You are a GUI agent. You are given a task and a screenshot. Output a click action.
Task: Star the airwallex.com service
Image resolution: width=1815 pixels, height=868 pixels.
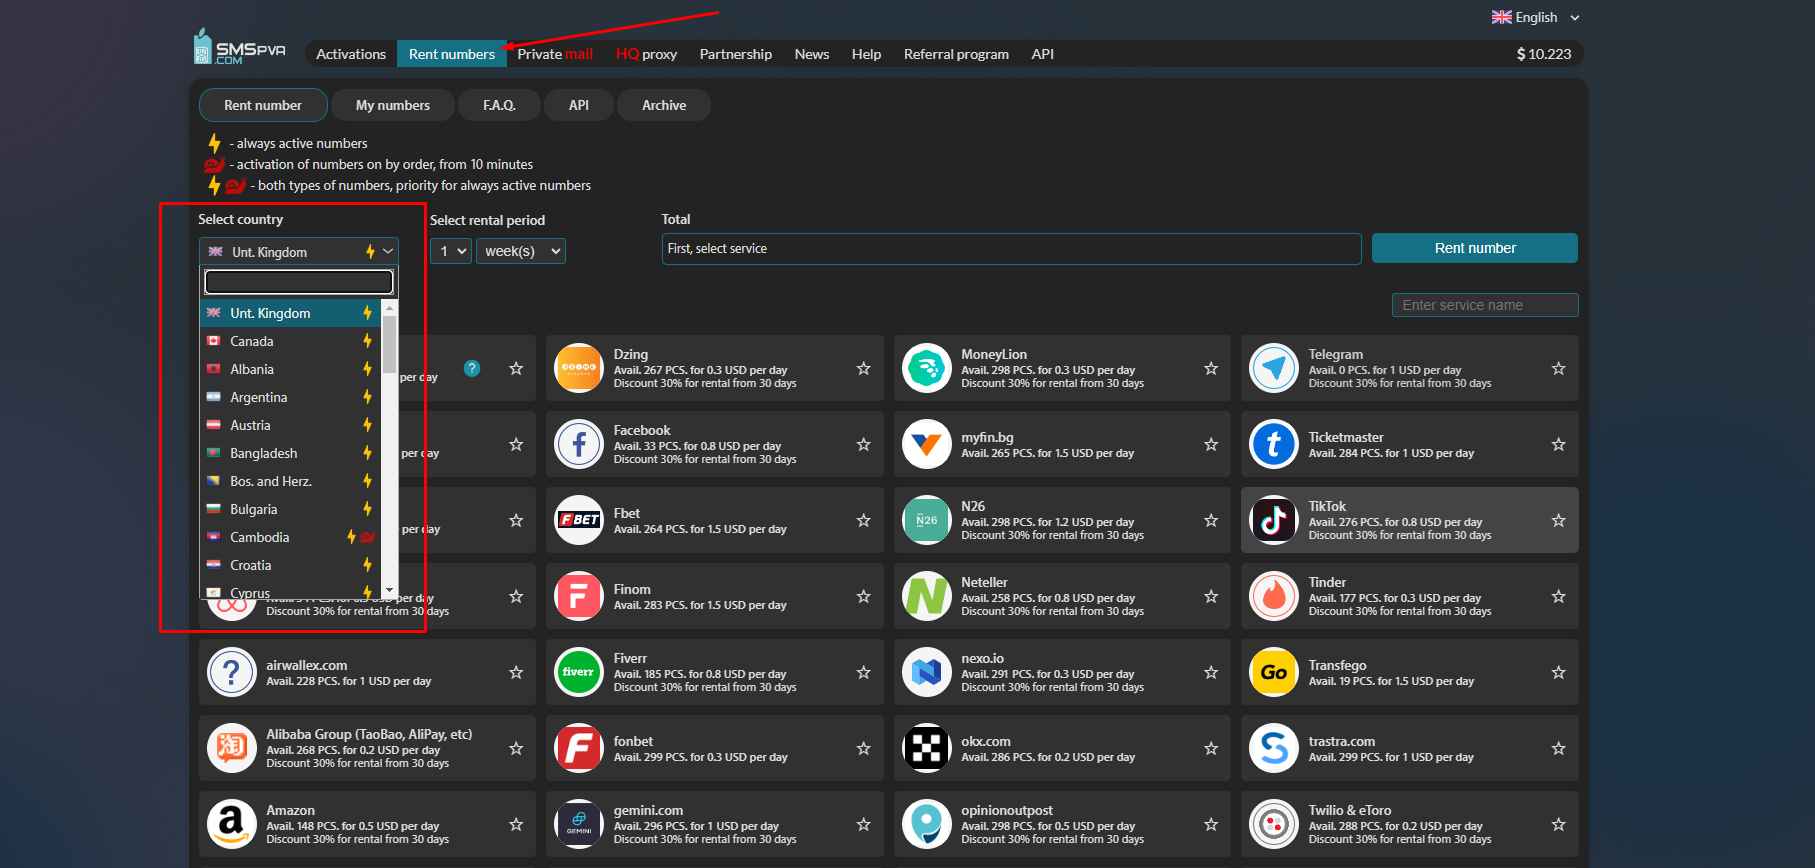coord(516,672)
